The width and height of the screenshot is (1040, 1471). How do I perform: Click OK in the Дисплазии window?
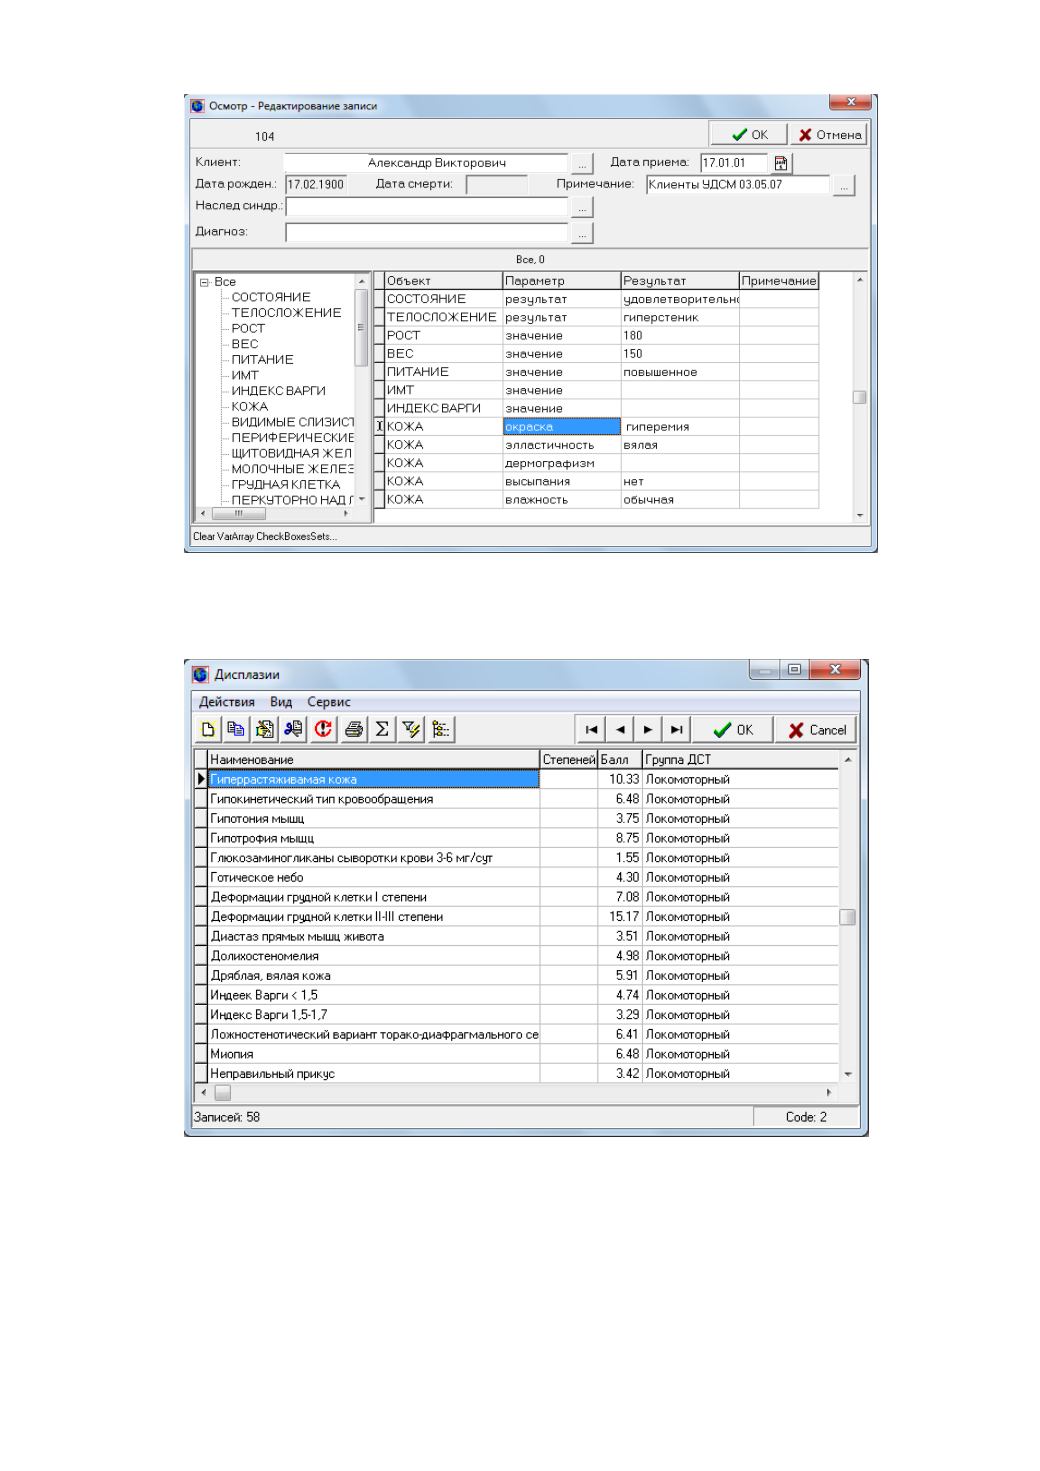[732, 730]
